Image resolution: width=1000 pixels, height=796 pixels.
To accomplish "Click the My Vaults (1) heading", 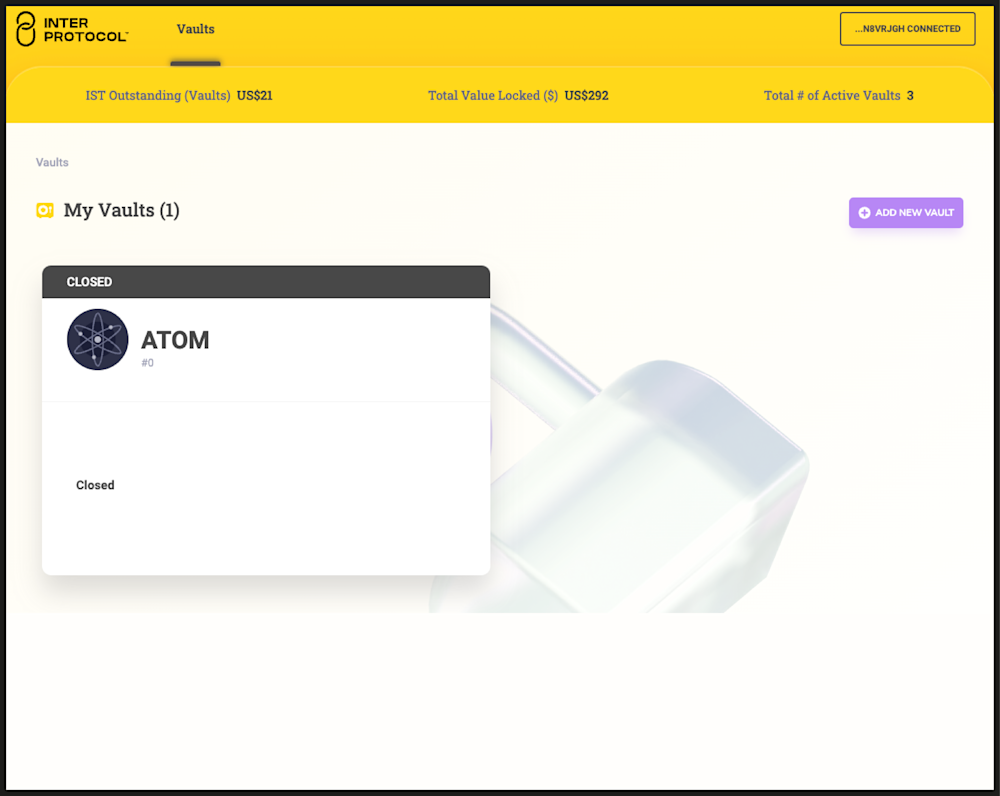I will click(x=121, y=210).
